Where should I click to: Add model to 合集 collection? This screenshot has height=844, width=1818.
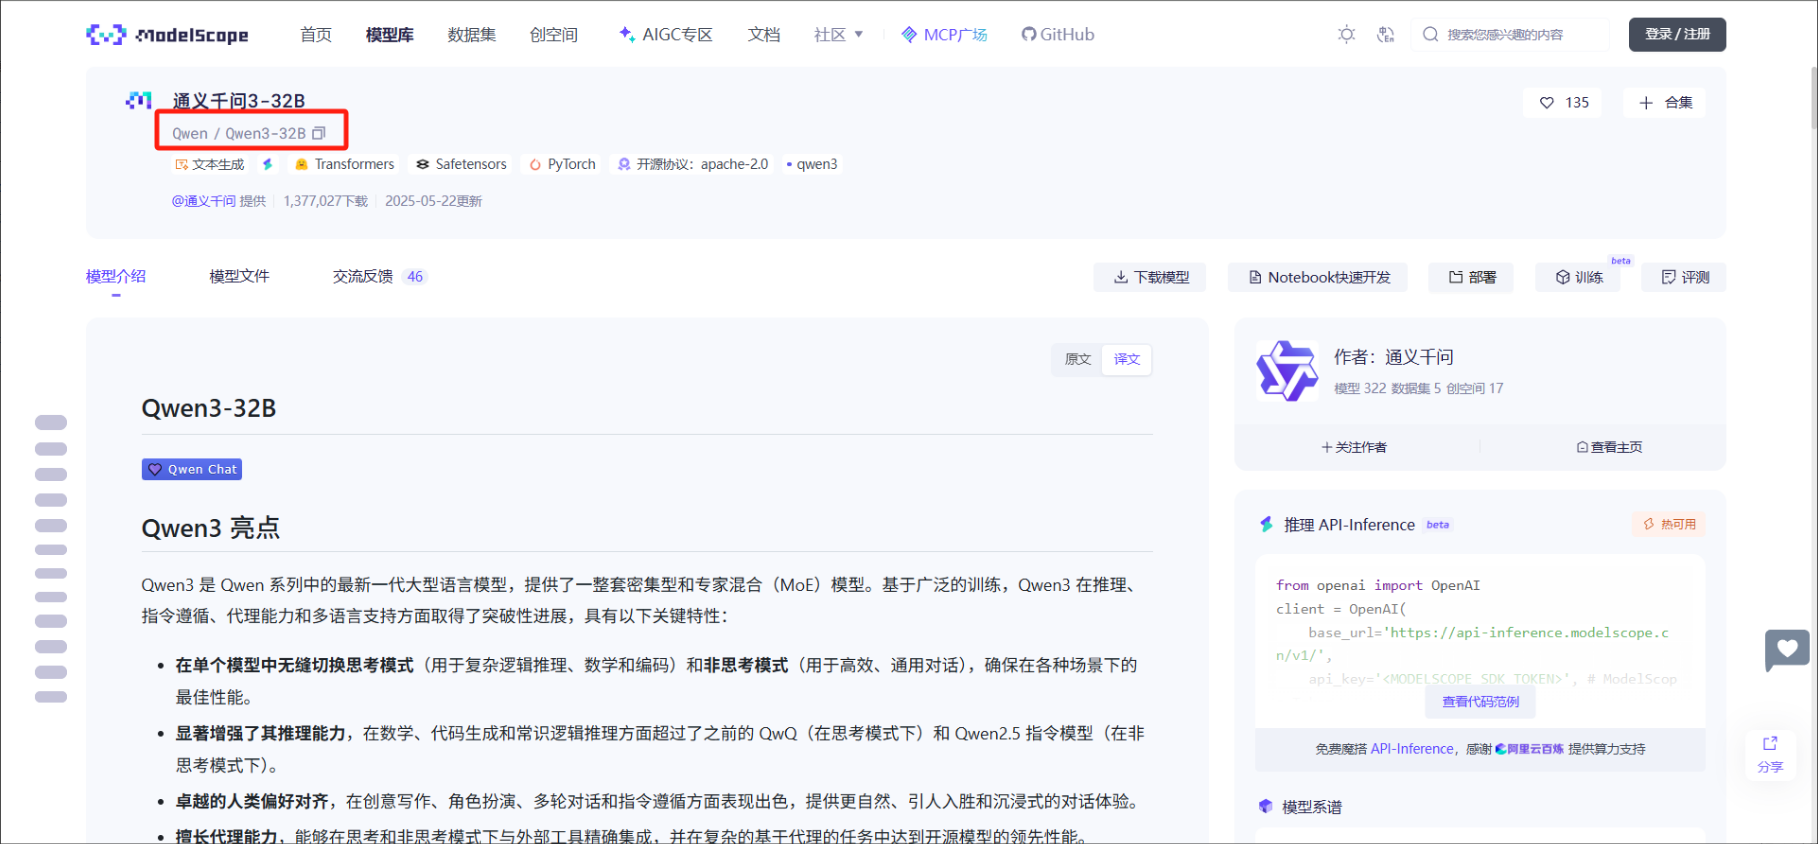(1665, 102)
